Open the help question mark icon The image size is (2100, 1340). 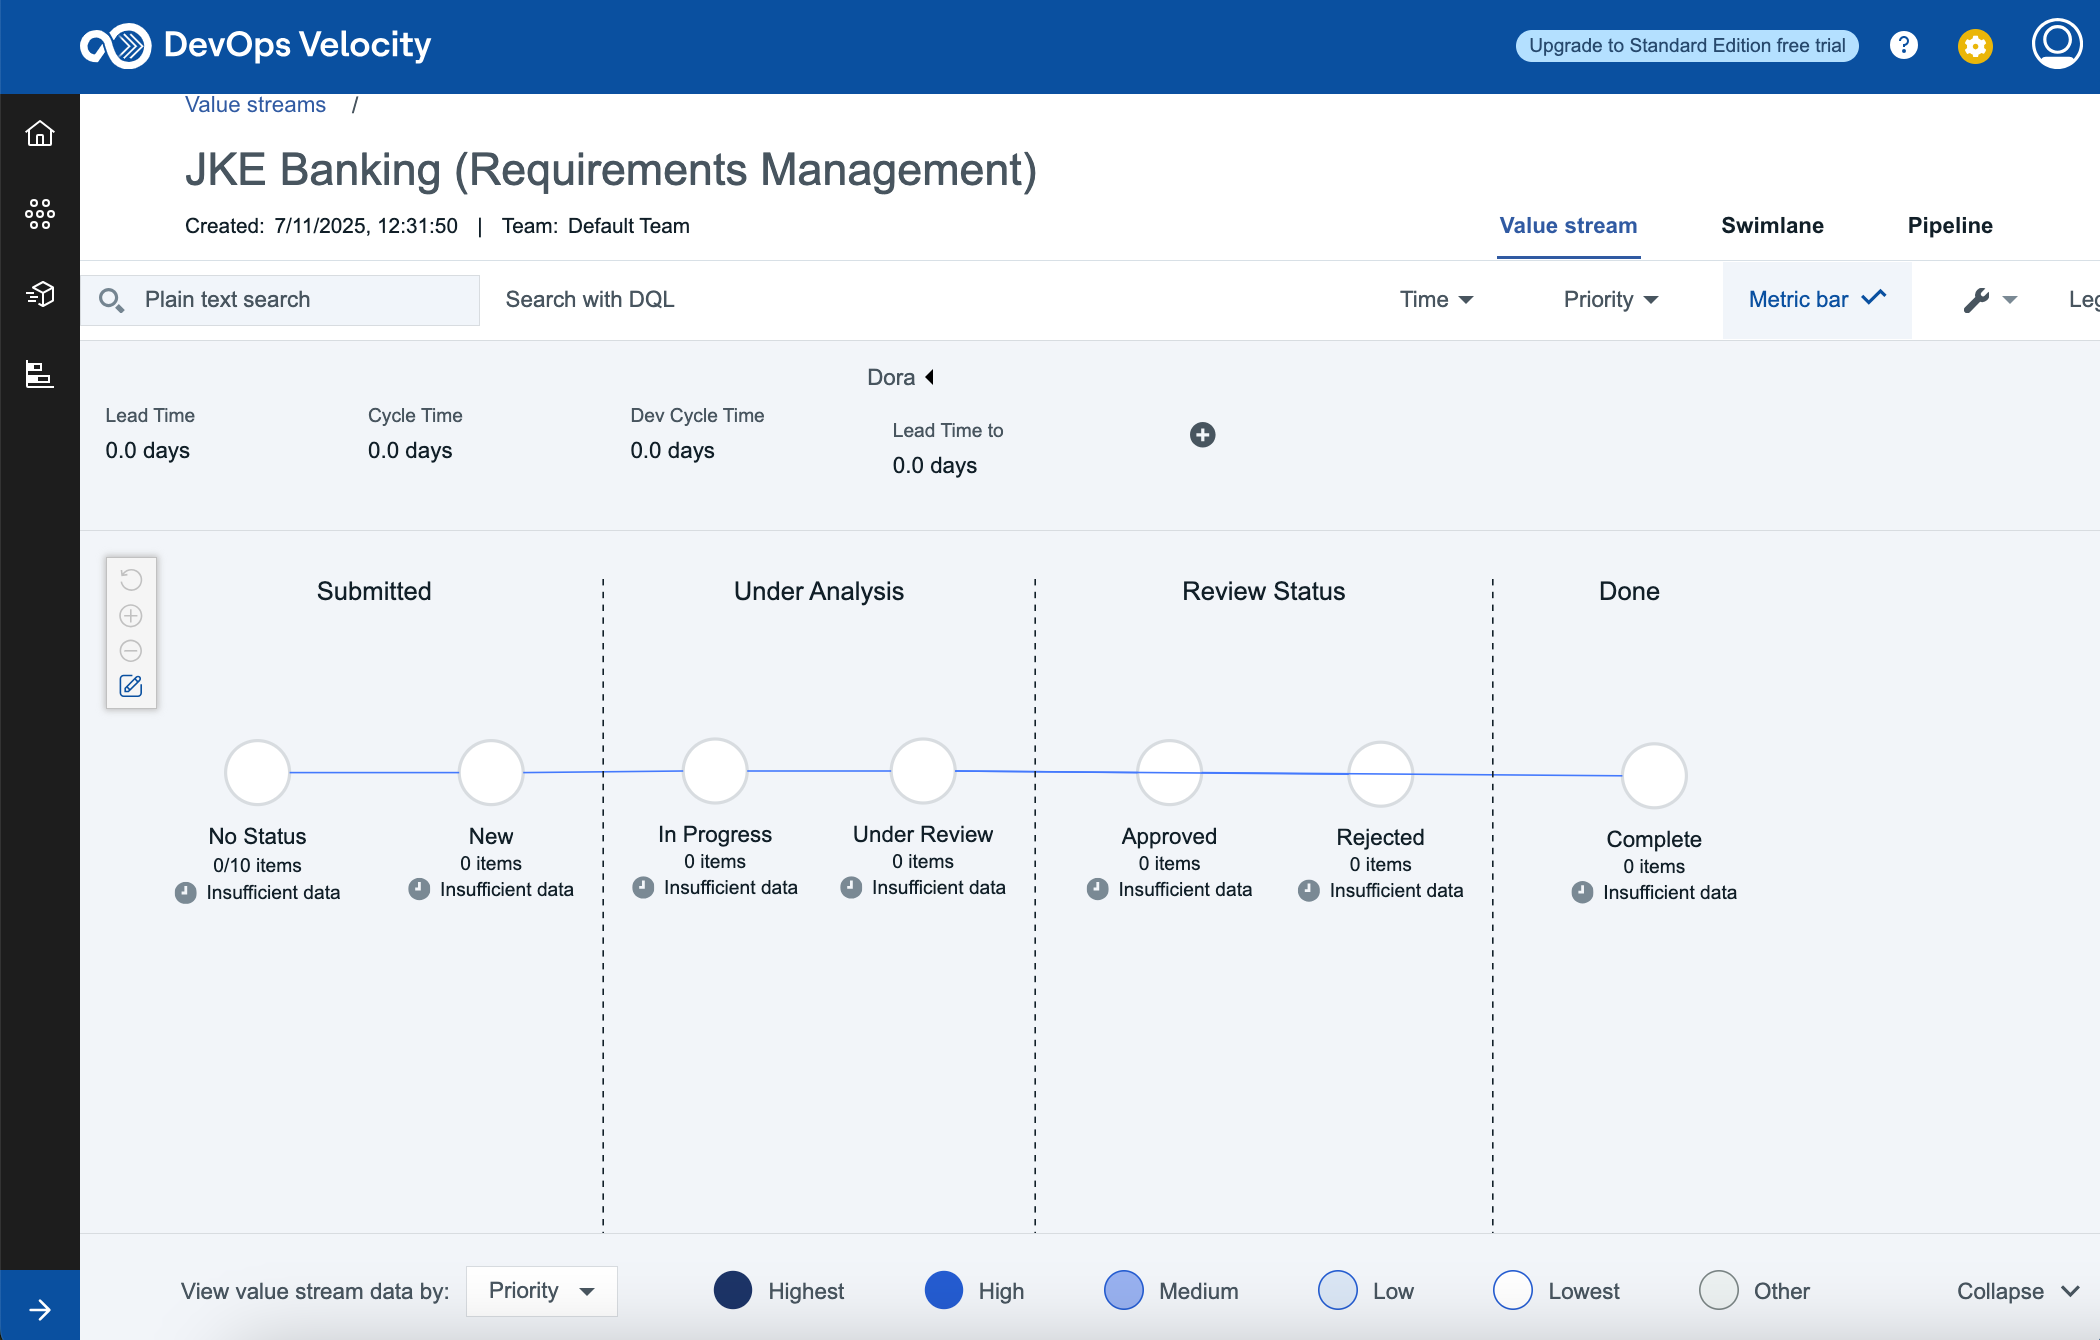(1904, 45)
